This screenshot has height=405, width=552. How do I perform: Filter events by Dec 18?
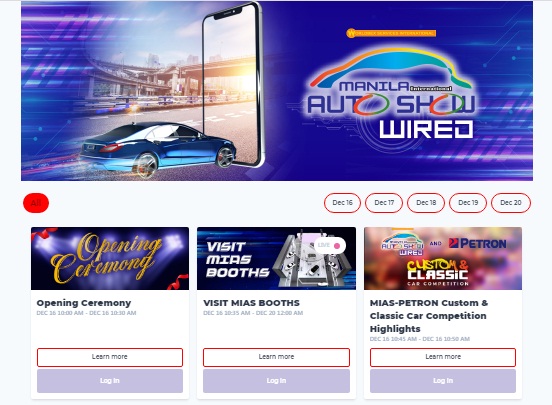click(426, 203)
